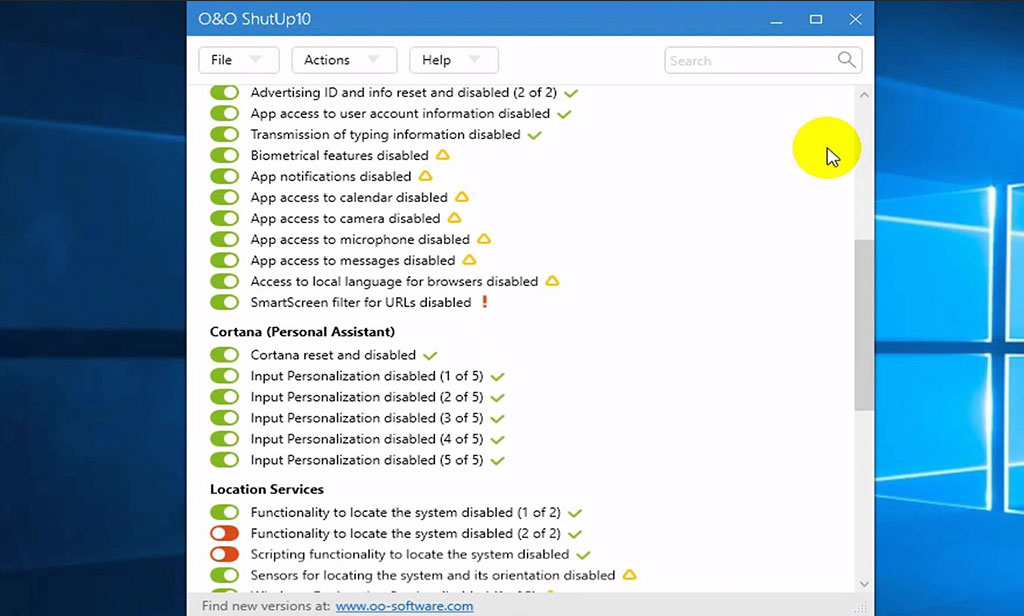
Task: Click the checkmark beside locate the system (1 of 2)
Action: pyautogui.click(x=575, y=513)
